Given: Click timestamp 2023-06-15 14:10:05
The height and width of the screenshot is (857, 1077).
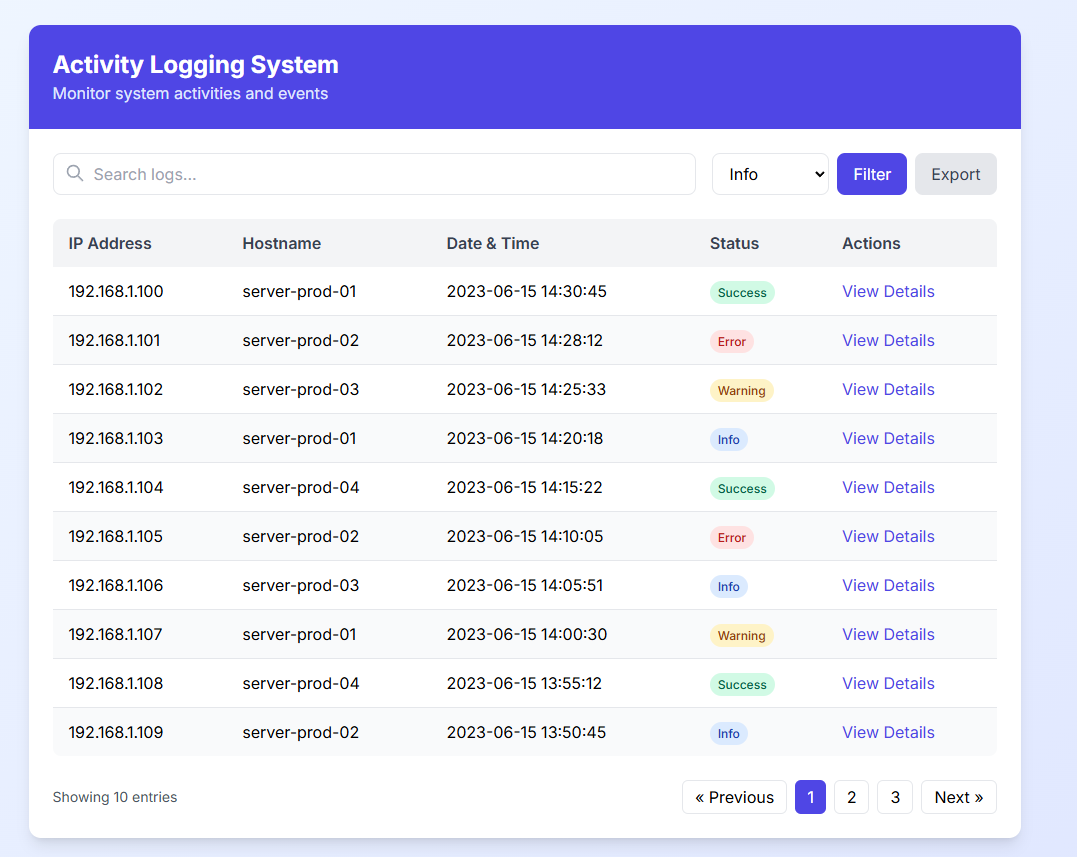Looking at the screenshot, I should point(525,536).
